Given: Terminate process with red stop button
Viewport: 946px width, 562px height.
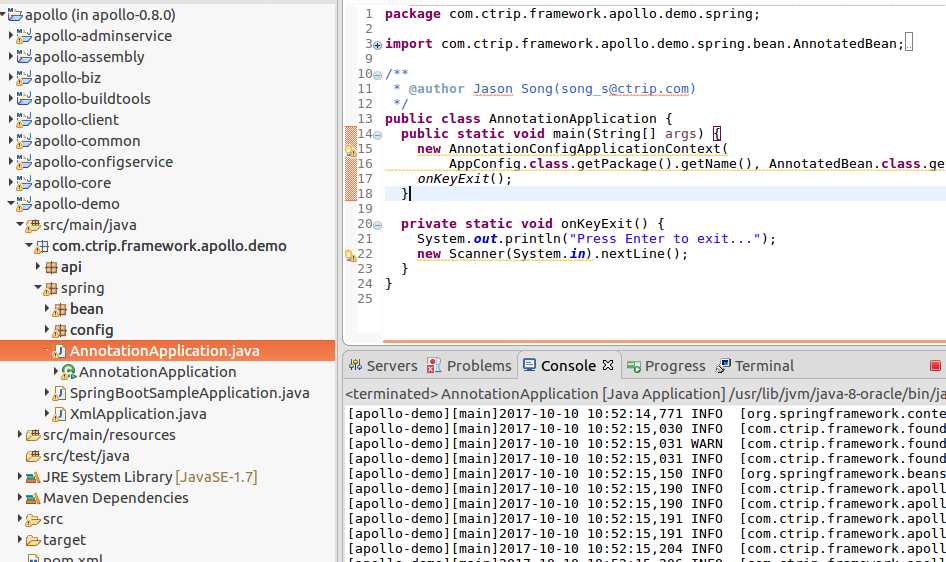Looking at the screenshot, I should click(935, 365).
